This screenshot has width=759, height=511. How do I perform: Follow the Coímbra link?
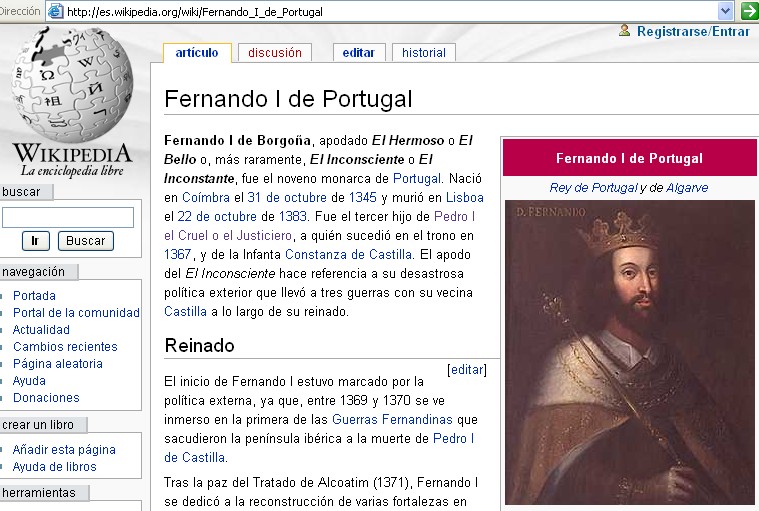pos(206,197)
